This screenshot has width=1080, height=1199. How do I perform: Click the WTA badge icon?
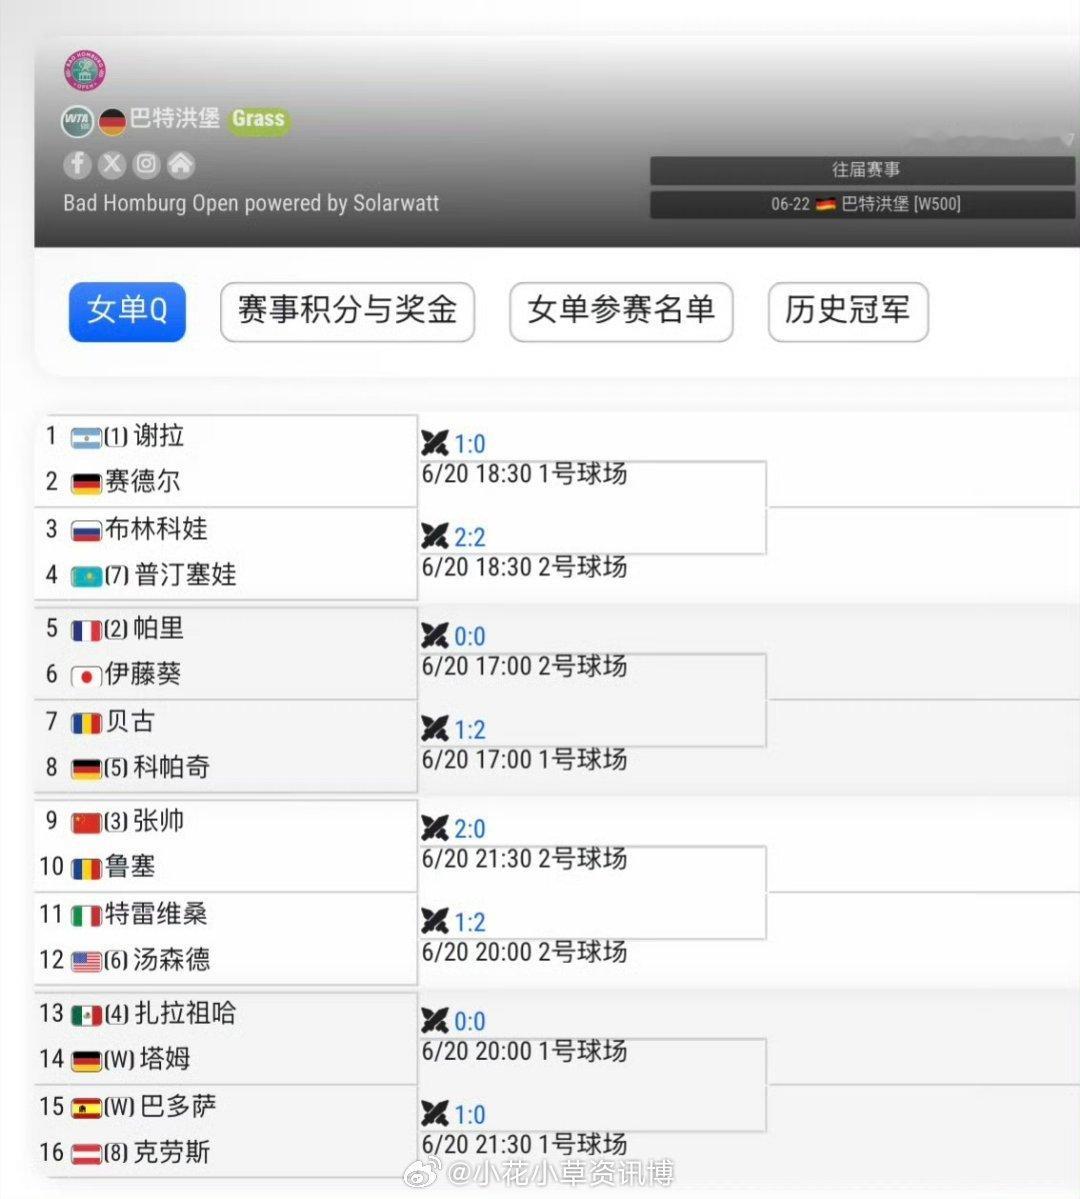77,121
